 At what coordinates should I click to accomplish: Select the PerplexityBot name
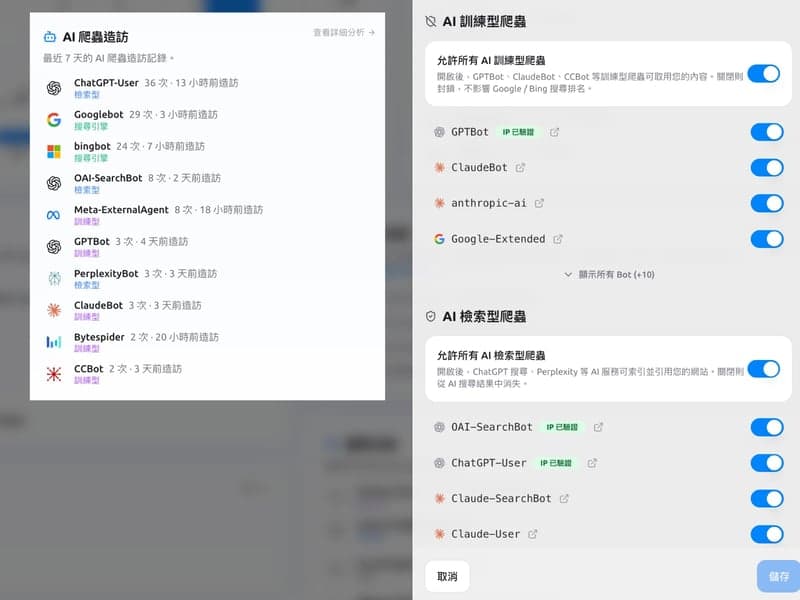coord(106,273)
